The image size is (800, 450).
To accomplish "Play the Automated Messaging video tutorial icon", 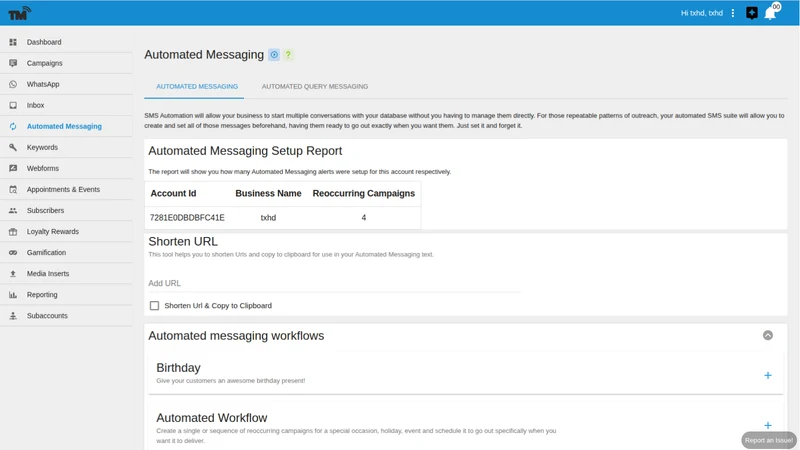I will coord(274,55).
